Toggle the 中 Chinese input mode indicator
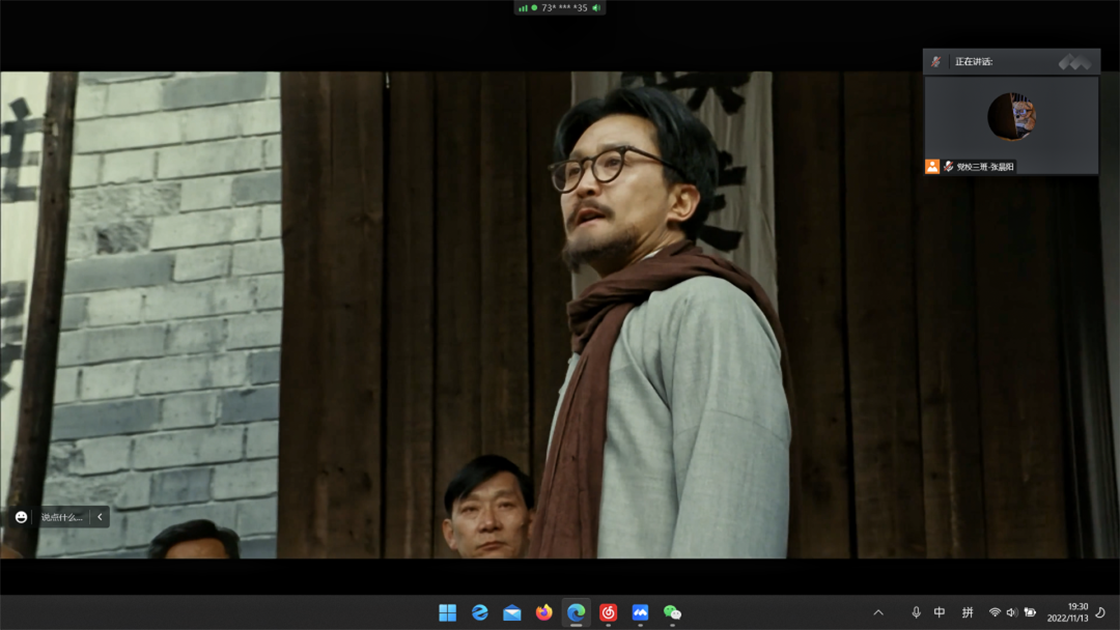1120x630 pixels. [x=940, y=613]
